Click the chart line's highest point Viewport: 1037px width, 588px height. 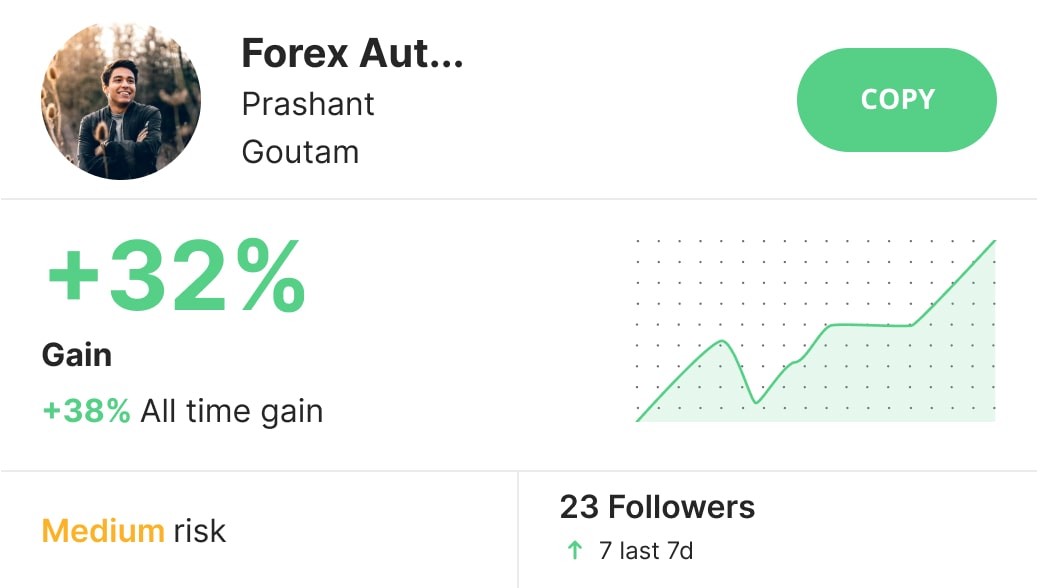pos(993,241)
